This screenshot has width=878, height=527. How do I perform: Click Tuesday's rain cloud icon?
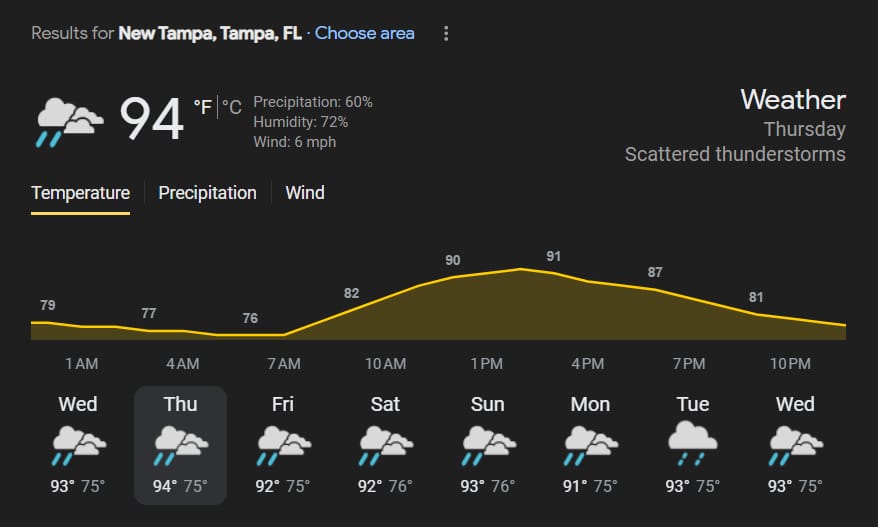(693, 444)
